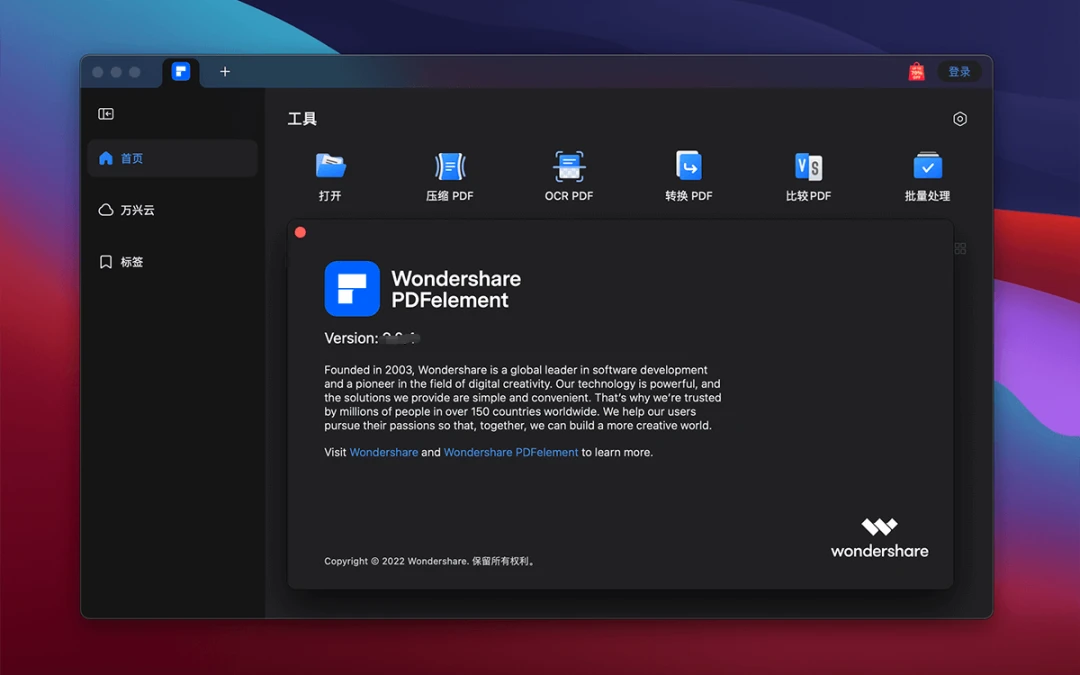Open the tools settings gear

960,119
